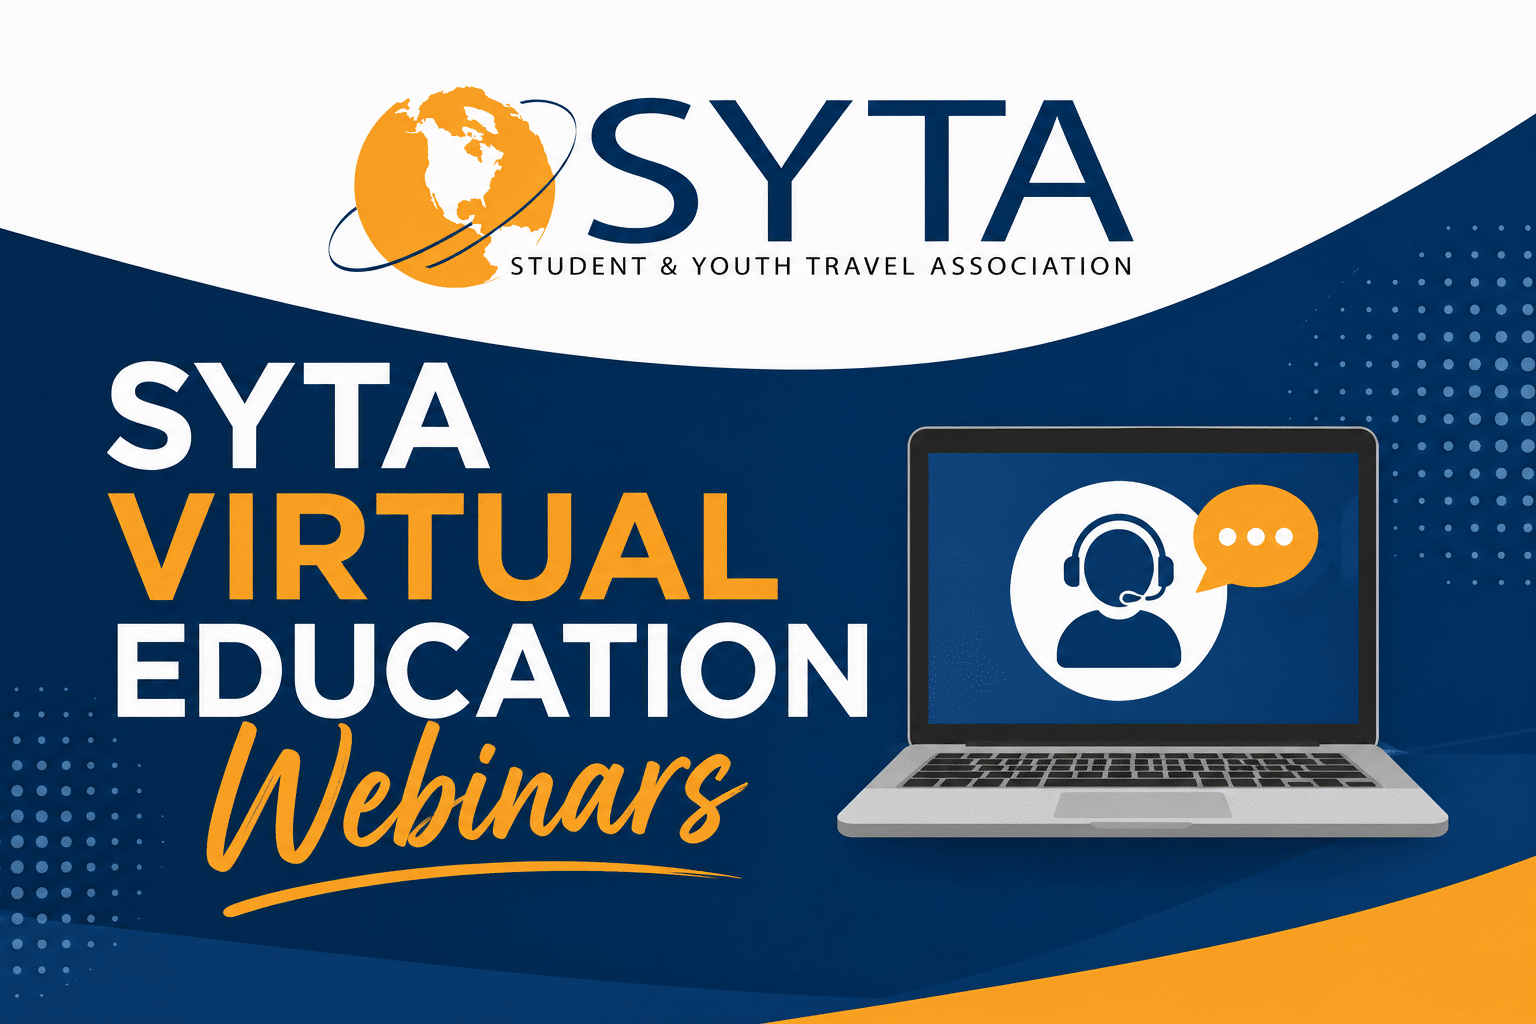1536x1024 pixels.
Task: Click the white "EDUCATION" headline word
Action: coord(491,669)
